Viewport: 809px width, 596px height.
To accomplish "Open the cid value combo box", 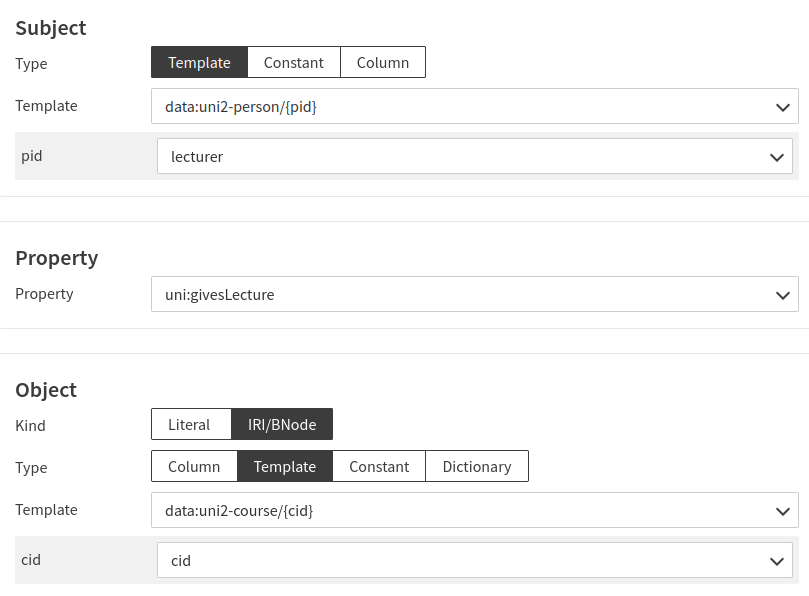I will pyautogui.click(x=460, y=560).
